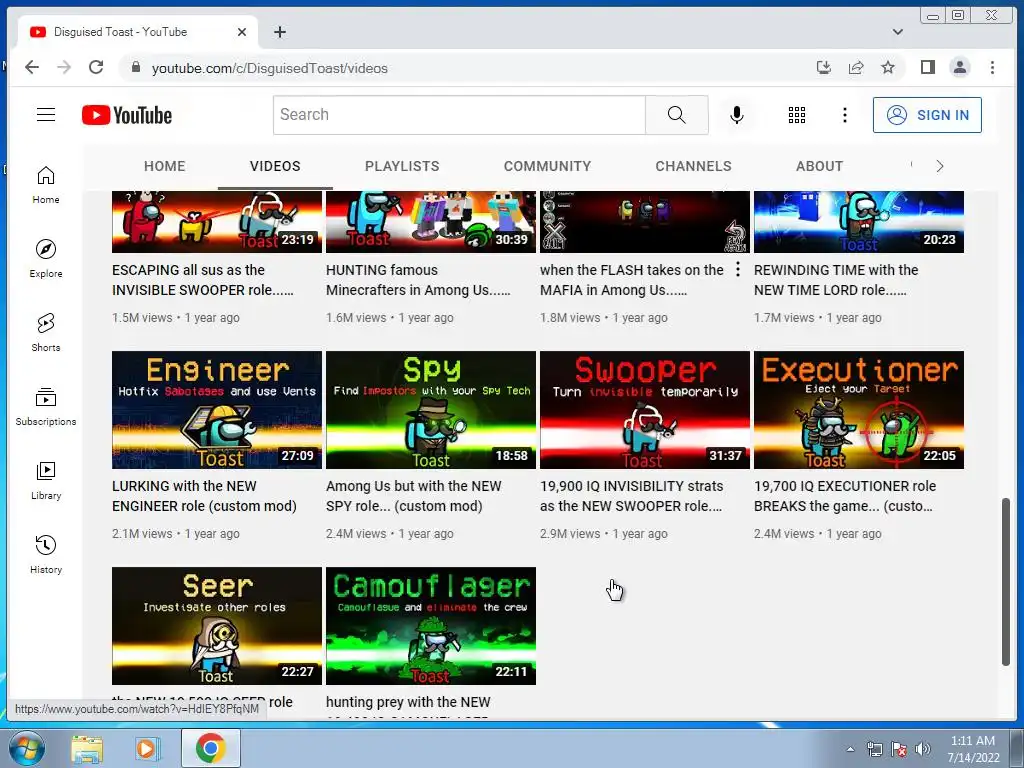Open 'LURKING with the NEW ENGINEER role' title
Image resolution: width=1024 pixels, height=768 pixels.
coord(204,496)
